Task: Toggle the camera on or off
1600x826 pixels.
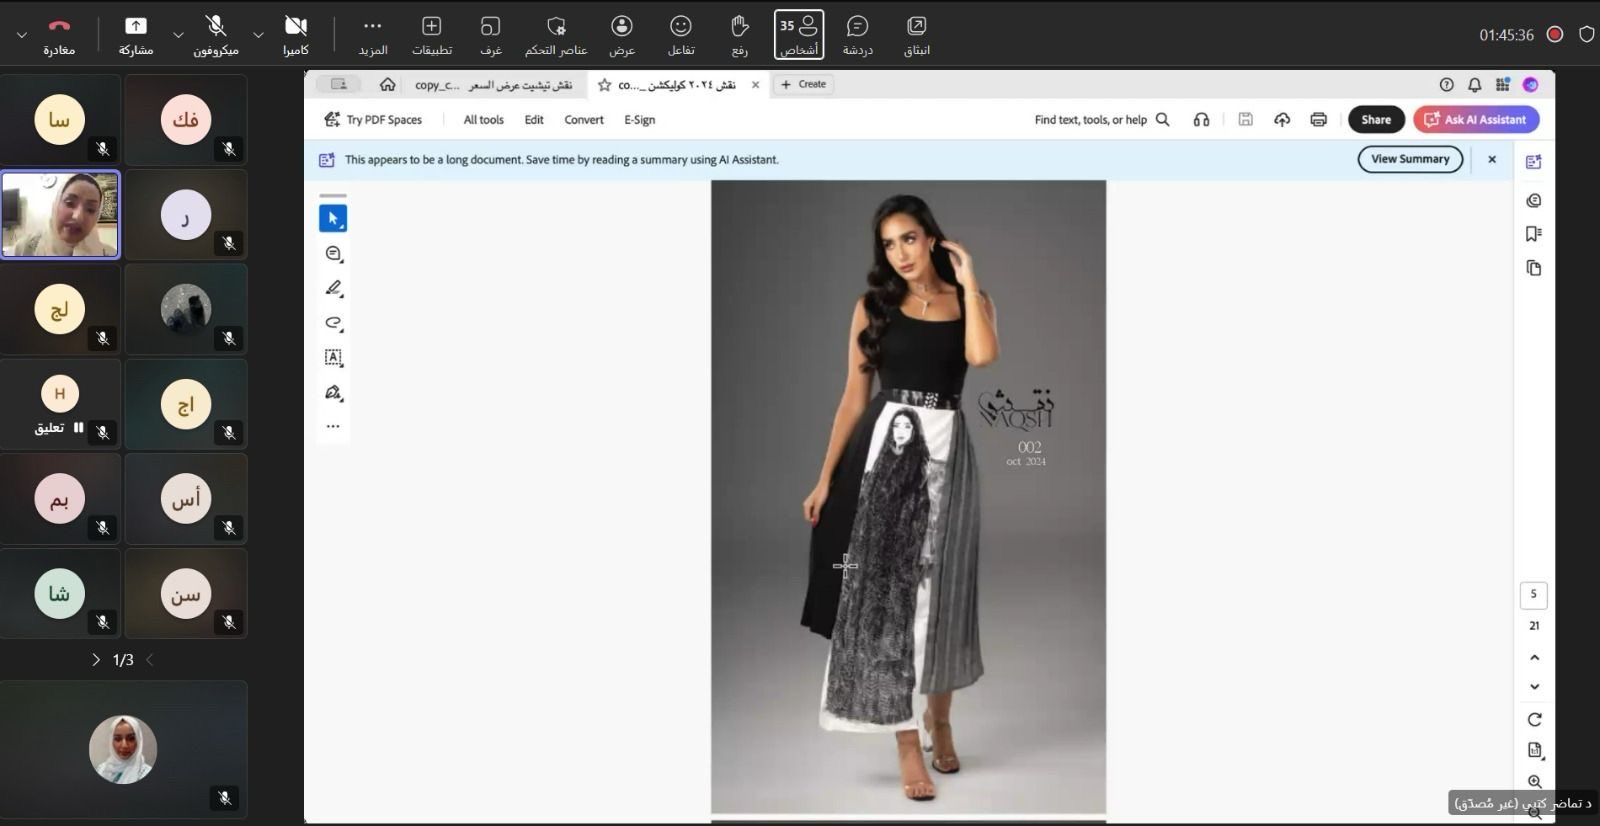Action: [x=295, y=34]
